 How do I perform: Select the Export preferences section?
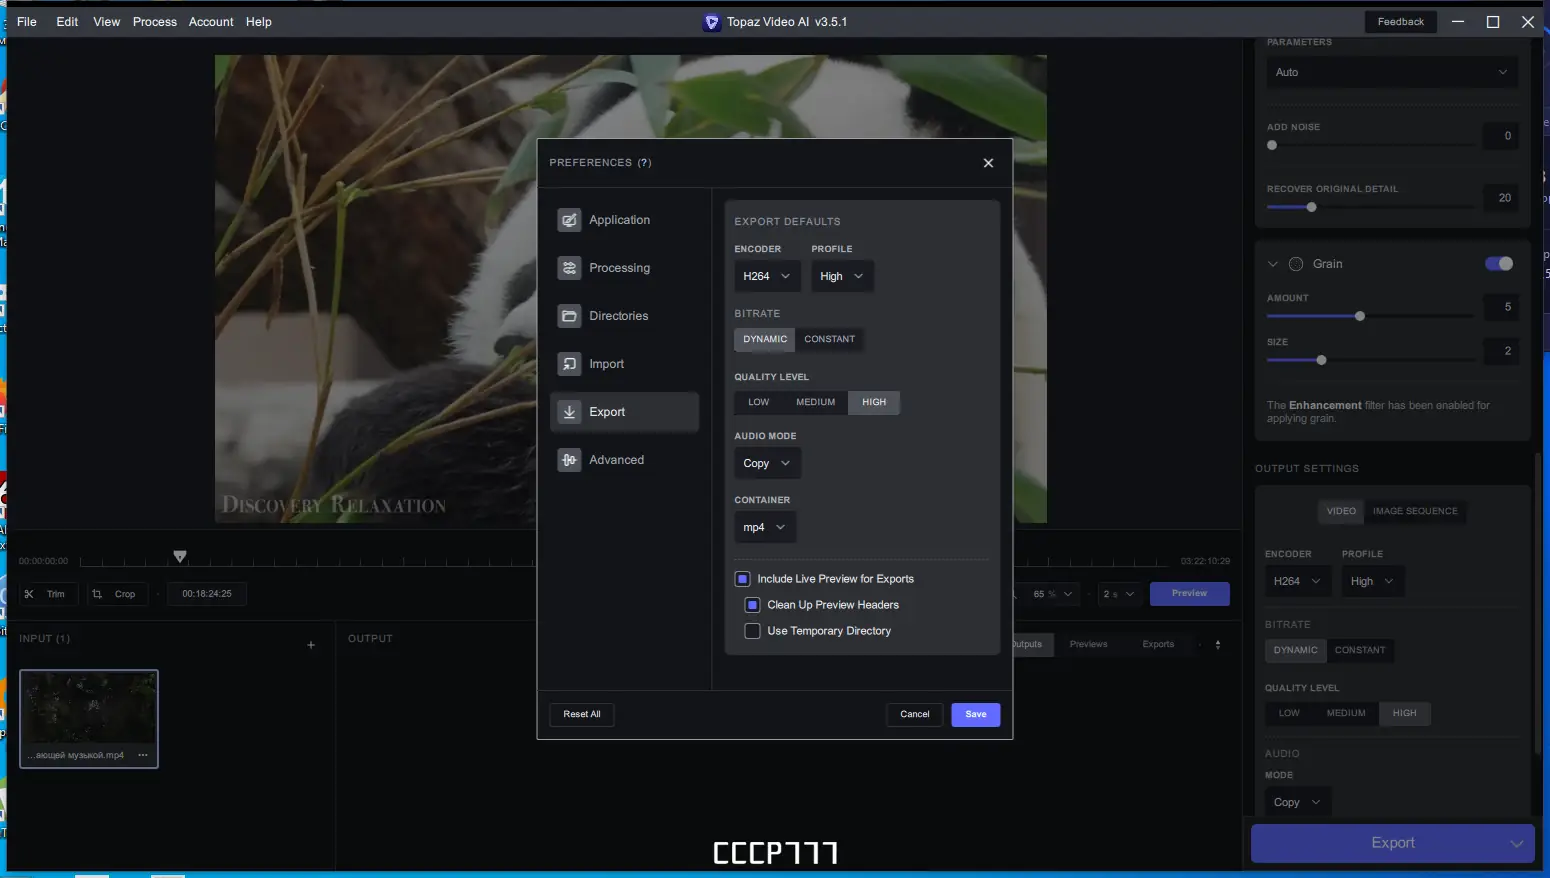(624, 412)
